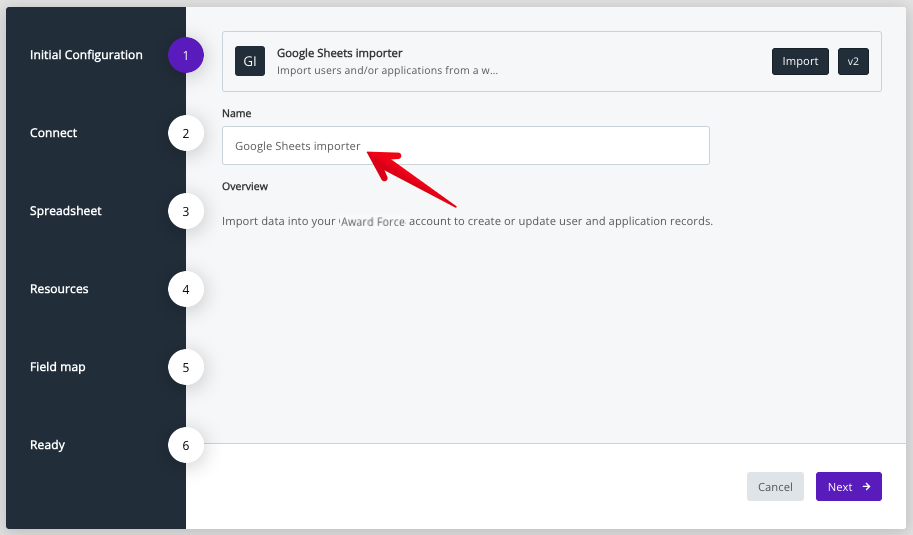The height and width of the screenshot is (535, 913).
Task: Jump to the Ready step
Action: pos(47,445)
